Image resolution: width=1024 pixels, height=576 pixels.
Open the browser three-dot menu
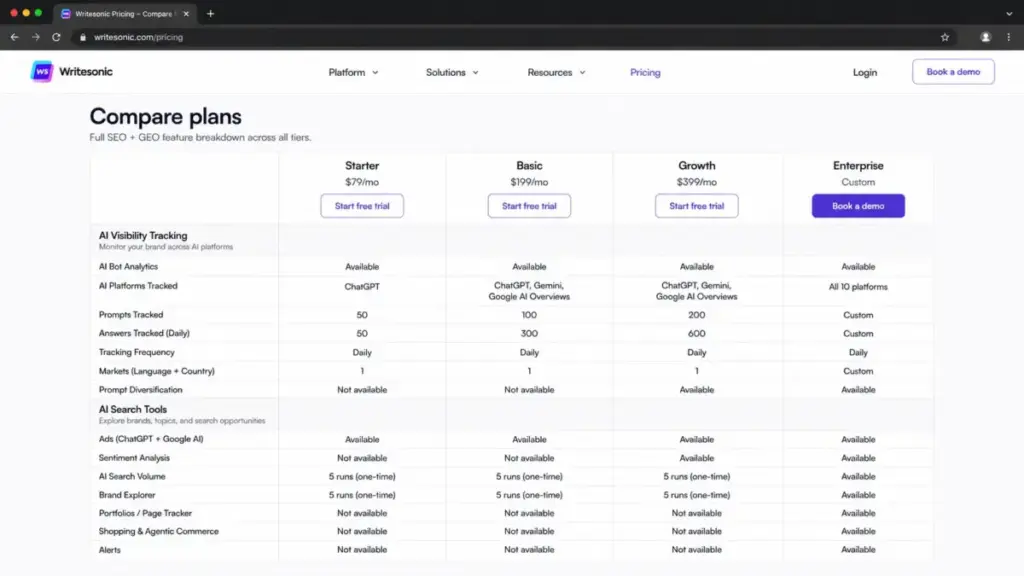point(1008,37)
